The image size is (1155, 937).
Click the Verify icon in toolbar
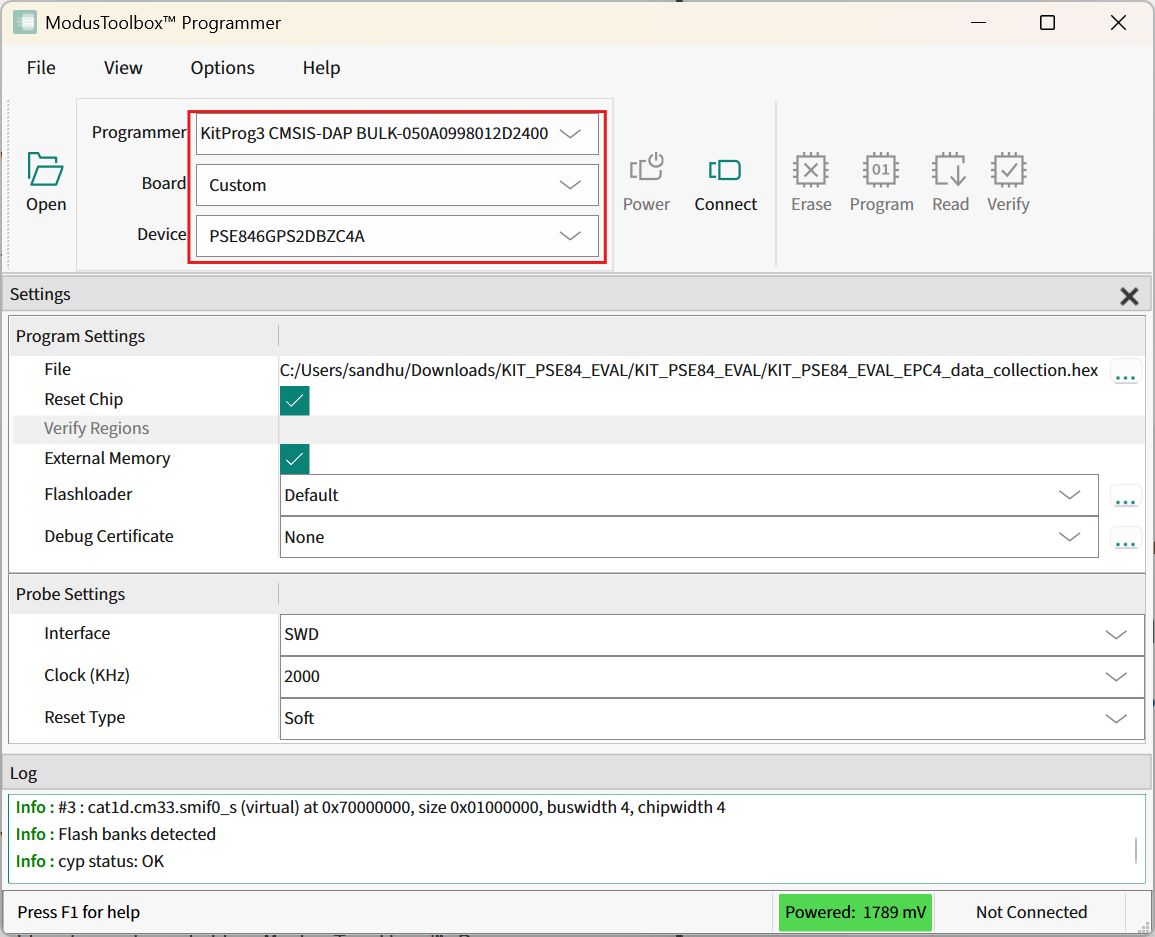coord(1007,169)
